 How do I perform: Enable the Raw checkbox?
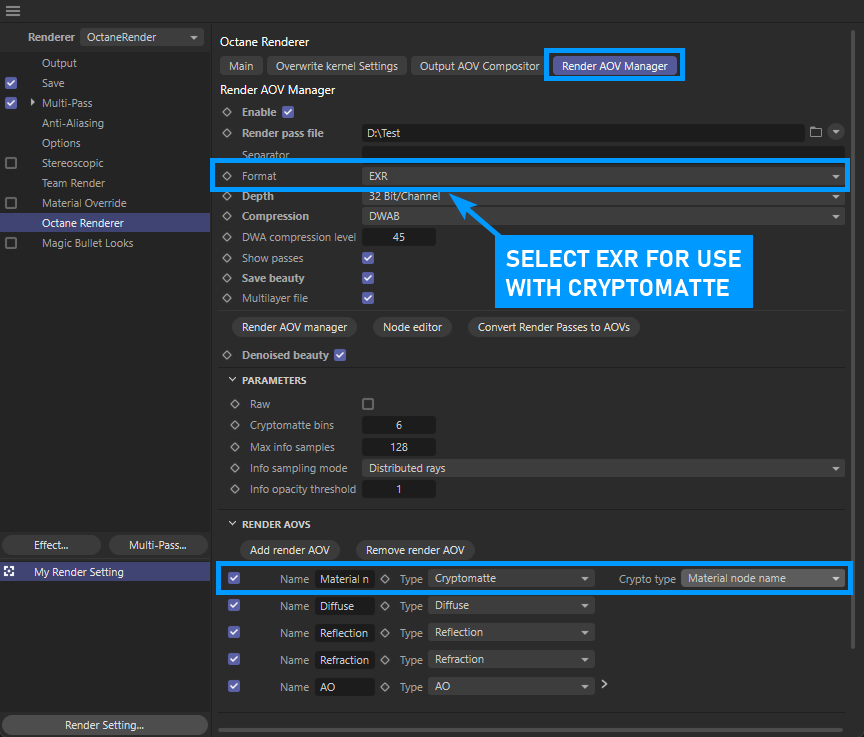tap(368, 404)
